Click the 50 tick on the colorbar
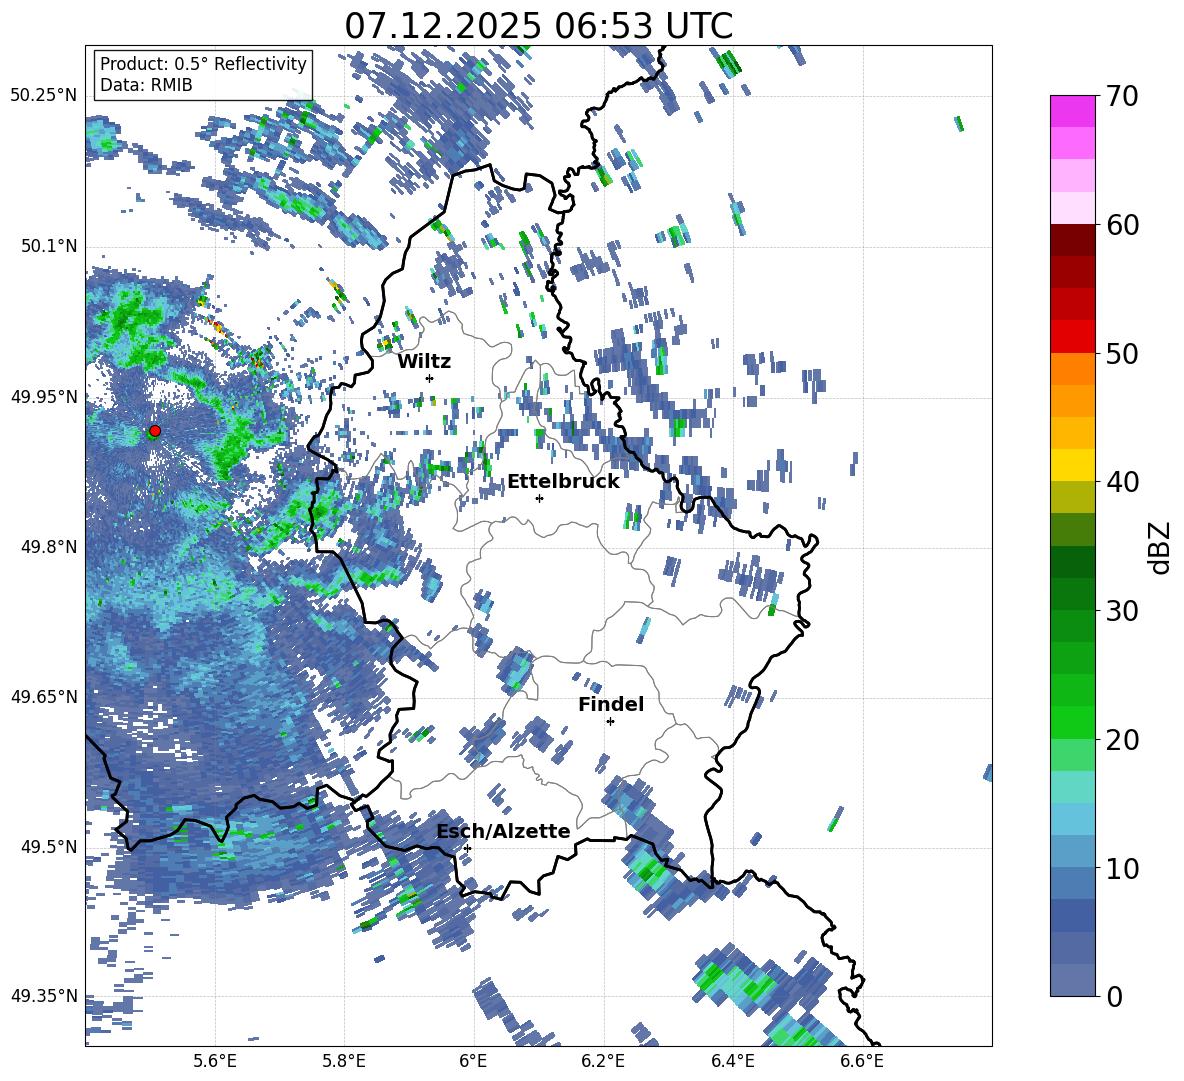Viewport: 1184px width, 1081px height. pos(1122,354)
